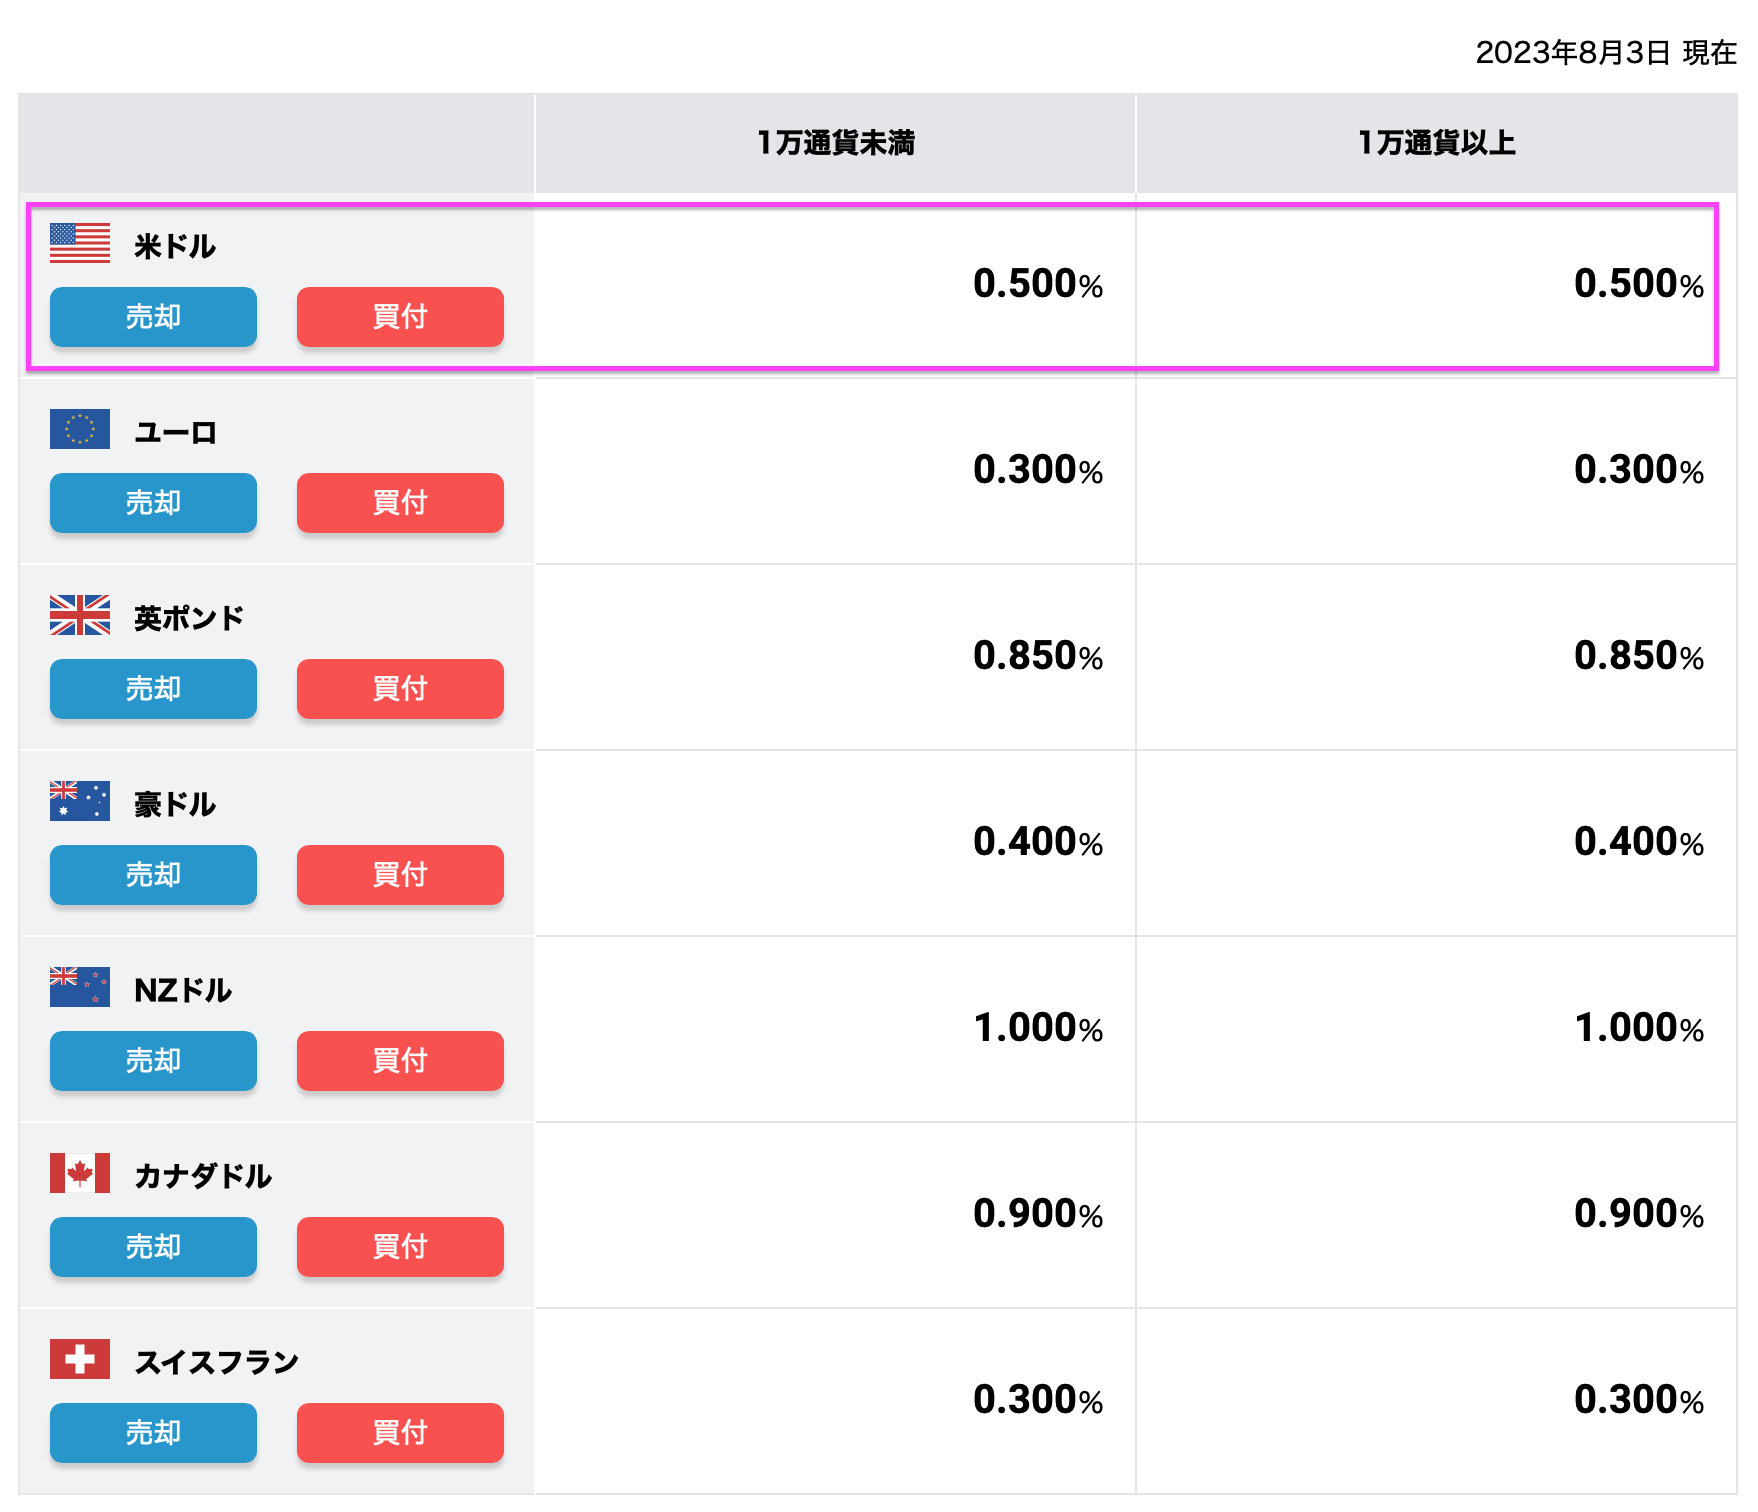
Task: Select the 1万通貨以上 column header
Action: pyautogui.click(x=1435, y=142)
